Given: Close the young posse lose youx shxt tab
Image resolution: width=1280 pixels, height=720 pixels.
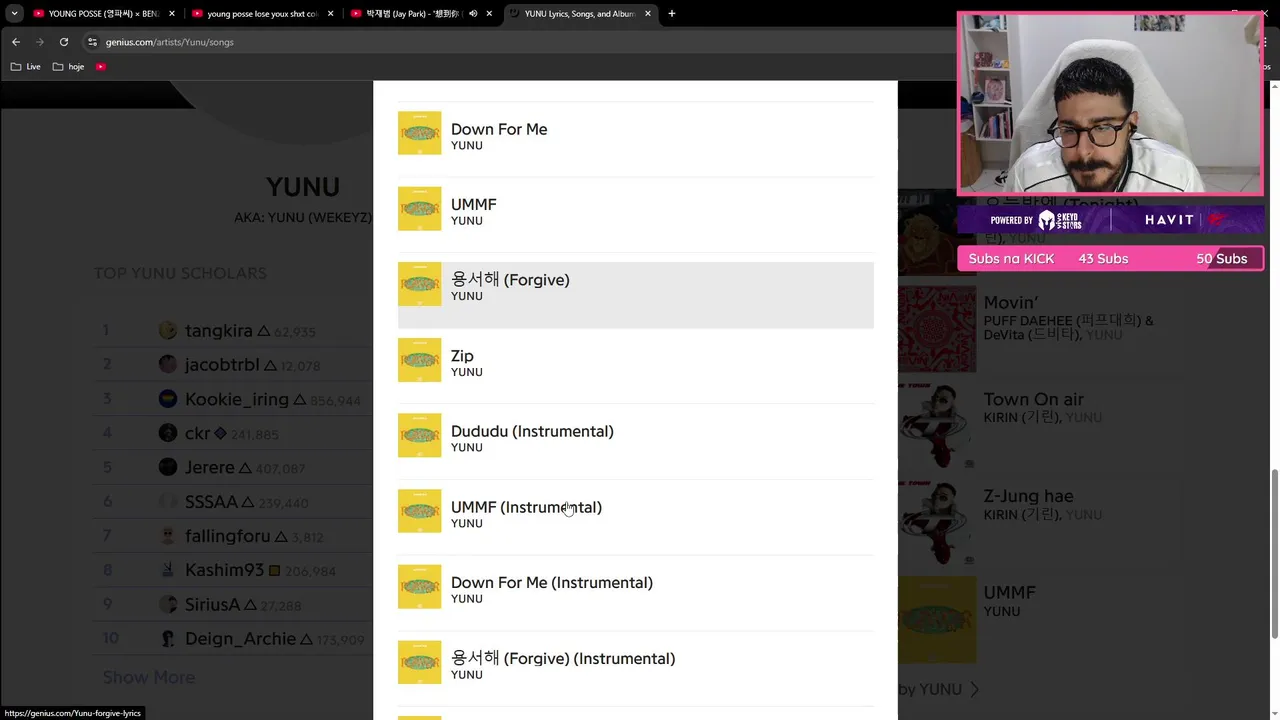Looking at the screenshot, I should coord(331,14).
